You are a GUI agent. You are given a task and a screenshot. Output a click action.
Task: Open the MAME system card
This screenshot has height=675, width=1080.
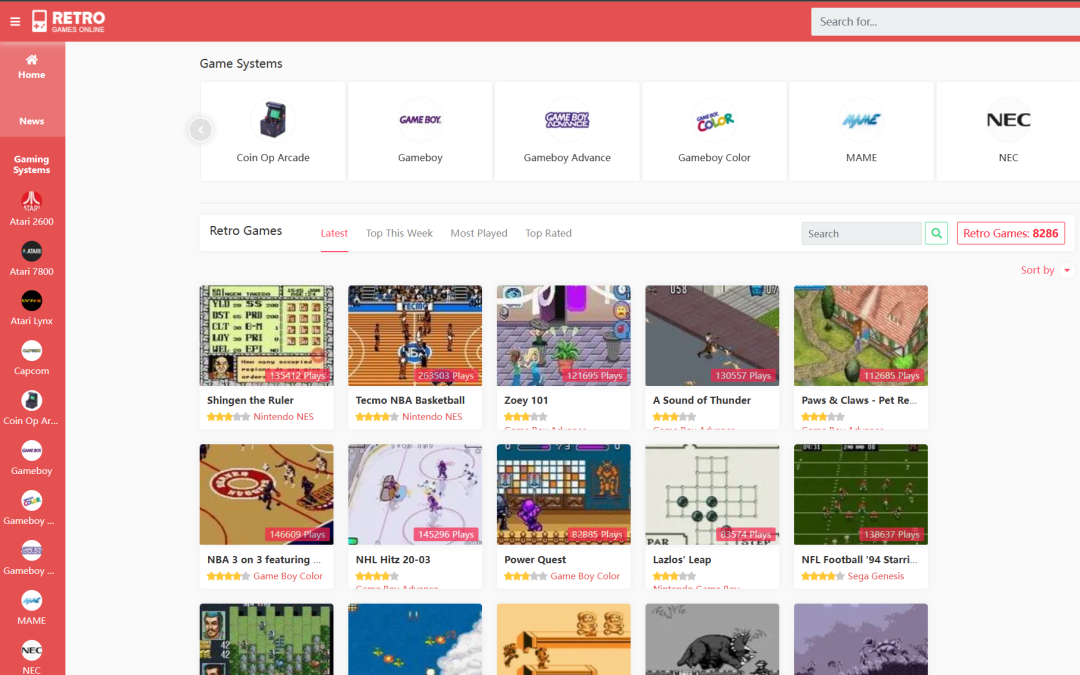pos(862,132)
